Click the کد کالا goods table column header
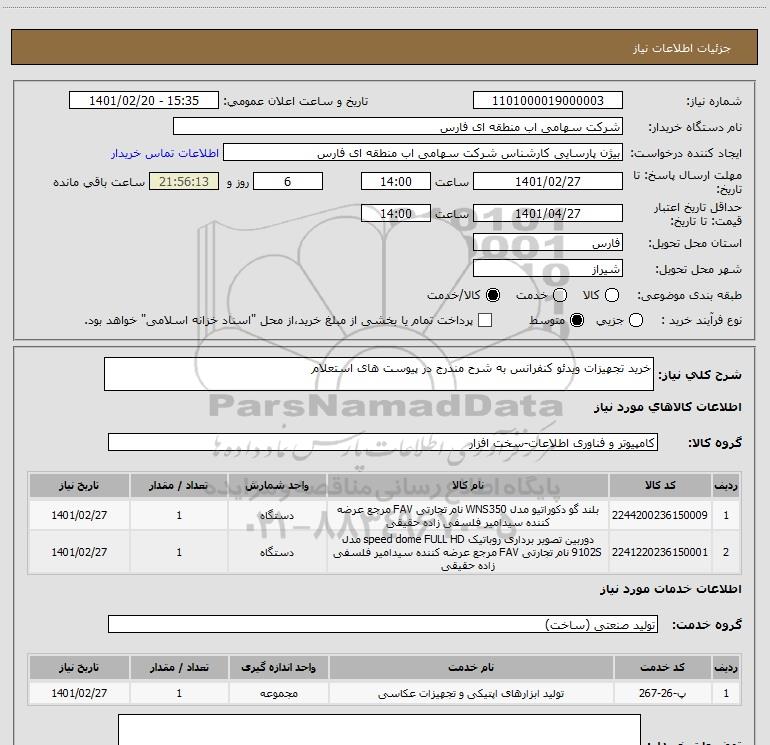The image size is (770, 745). (x=660, y=485)
